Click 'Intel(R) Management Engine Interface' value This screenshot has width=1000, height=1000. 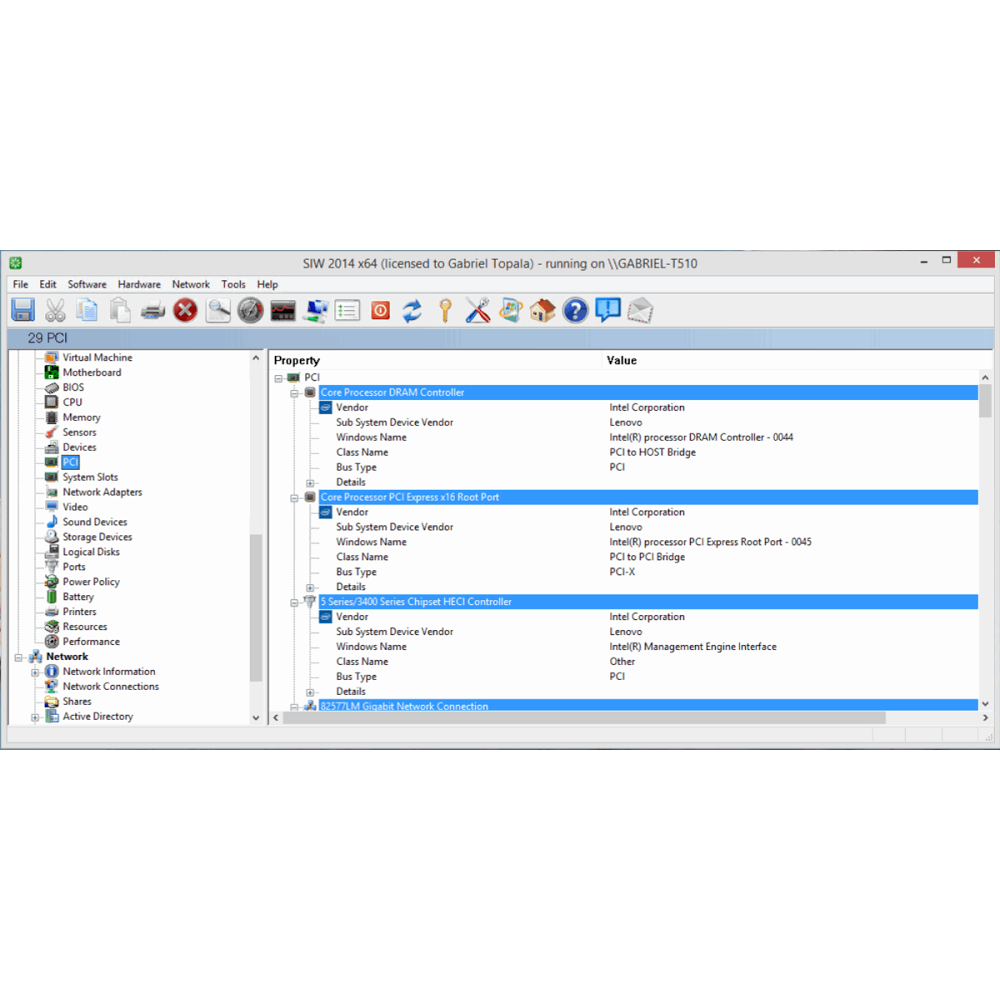pos(693,647)
